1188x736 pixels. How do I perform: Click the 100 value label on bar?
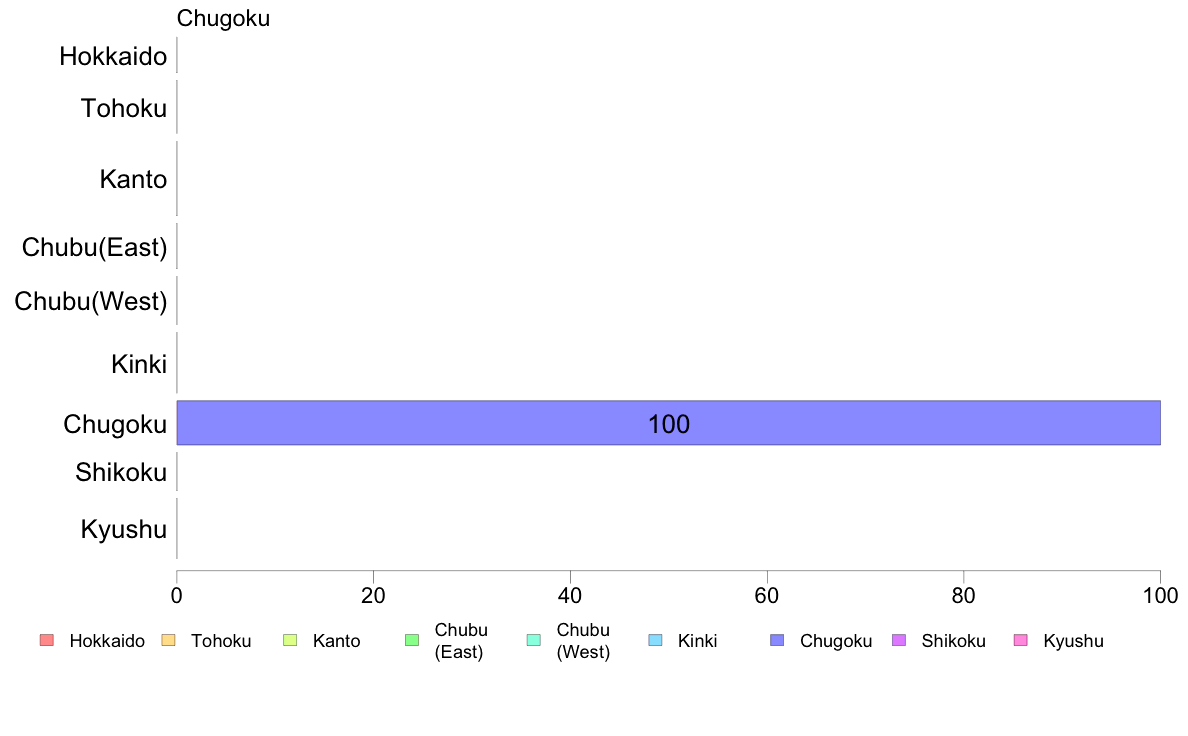[x=669, y=424]
